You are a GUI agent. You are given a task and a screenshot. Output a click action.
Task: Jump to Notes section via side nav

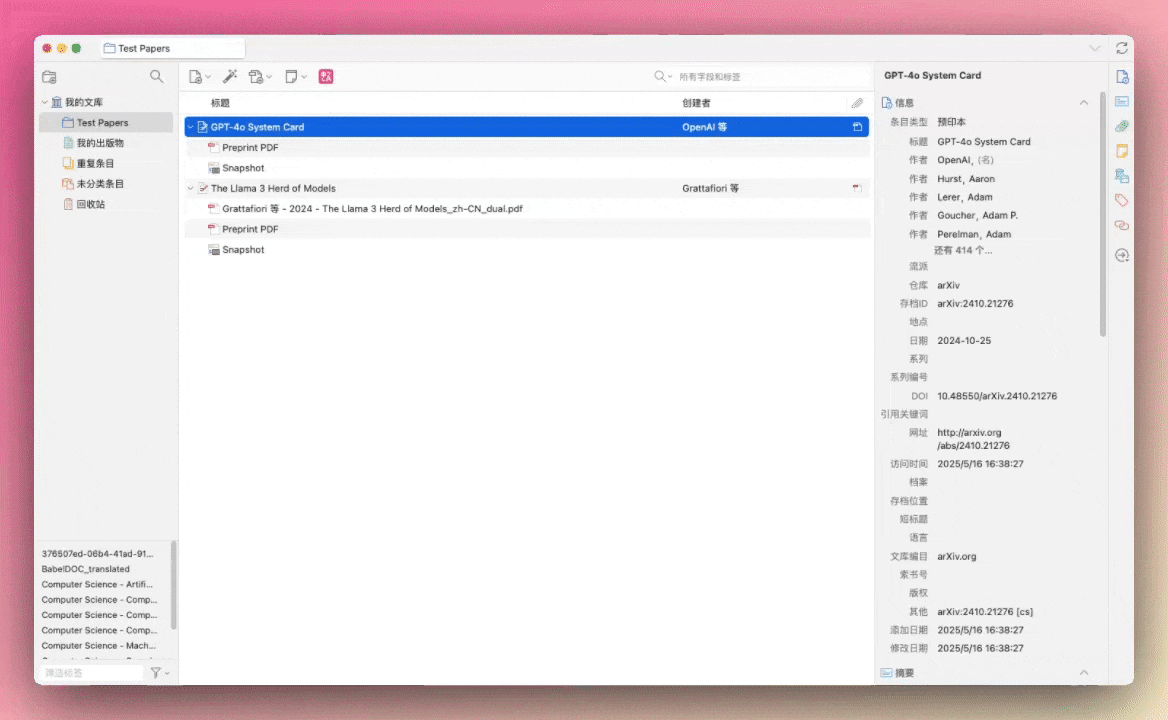click(1122, 151)
